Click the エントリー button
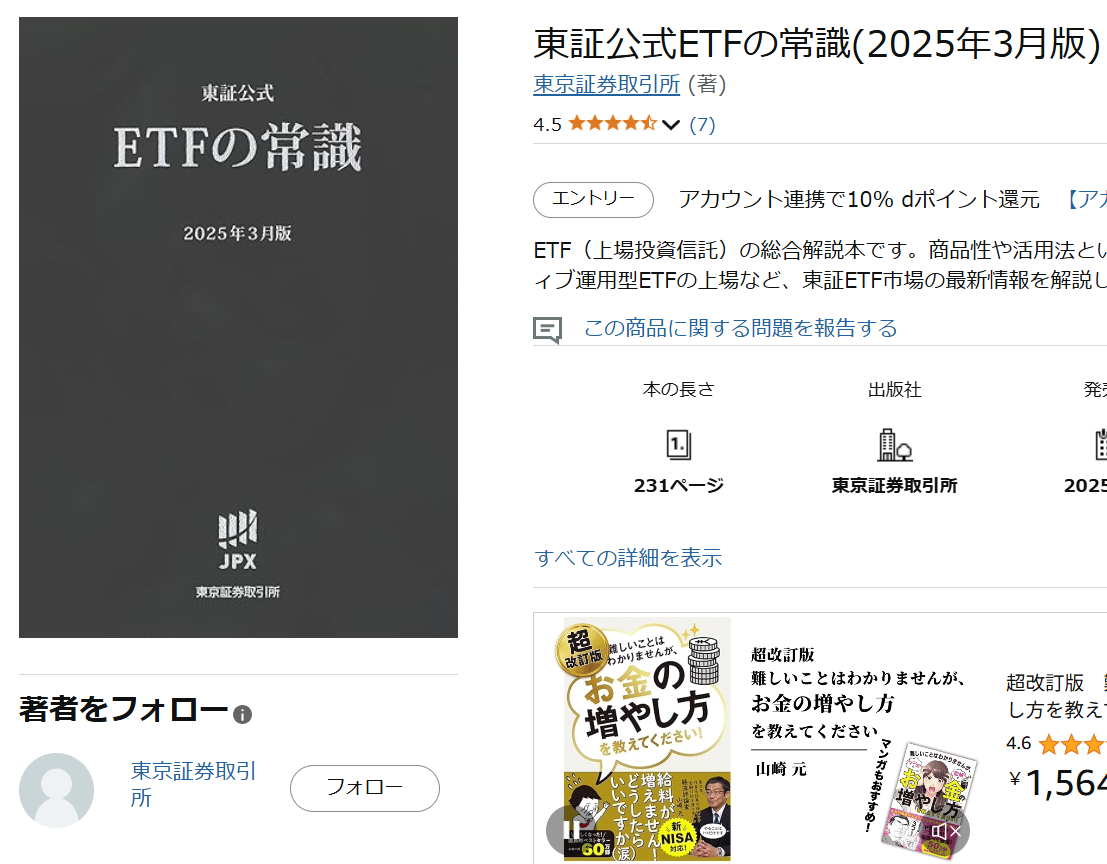Screen dimensions: 1107x864 click(593, 200)
